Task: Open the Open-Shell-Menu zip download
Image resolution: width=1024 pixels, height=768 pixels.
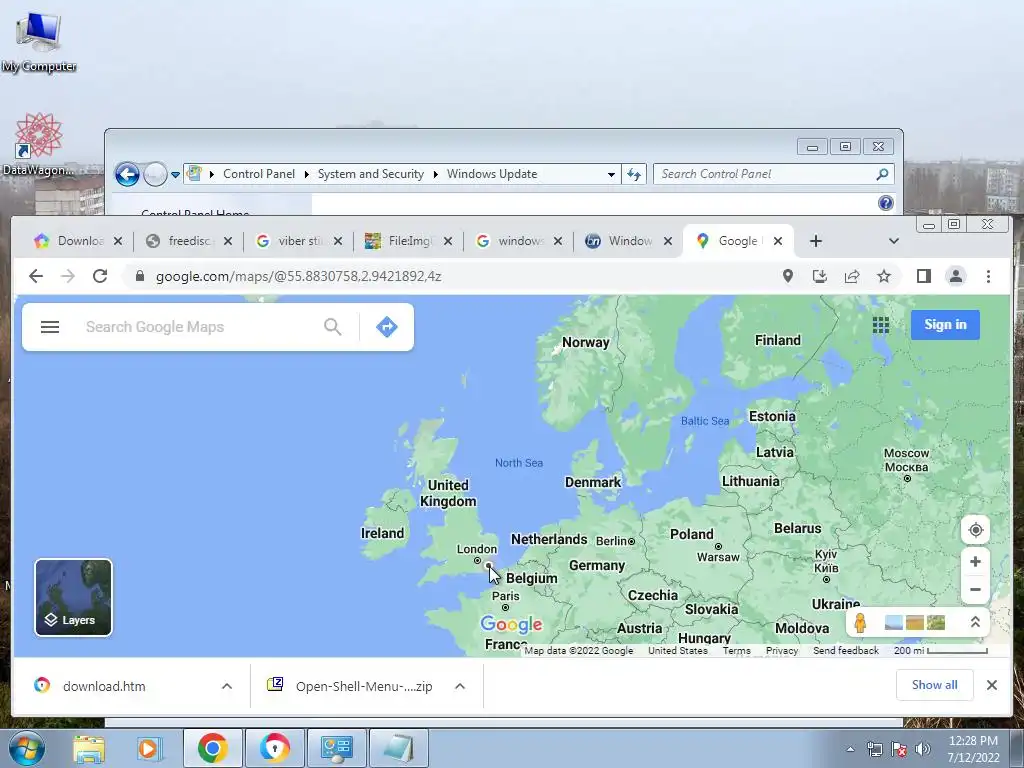Action: point(364,686)
